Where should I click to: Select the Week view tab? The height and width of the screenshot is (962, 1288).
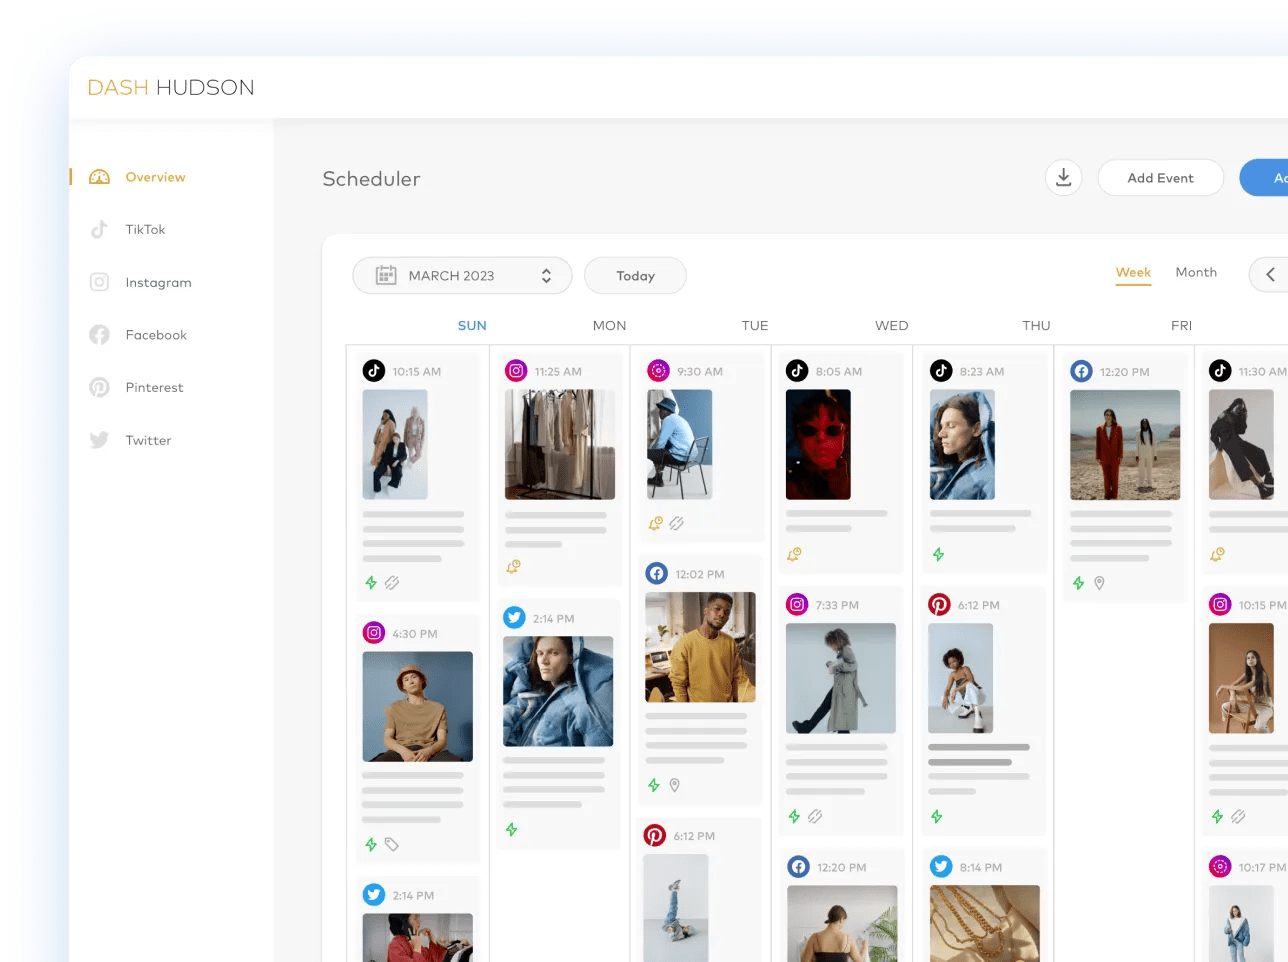[x=1133, y=272]
